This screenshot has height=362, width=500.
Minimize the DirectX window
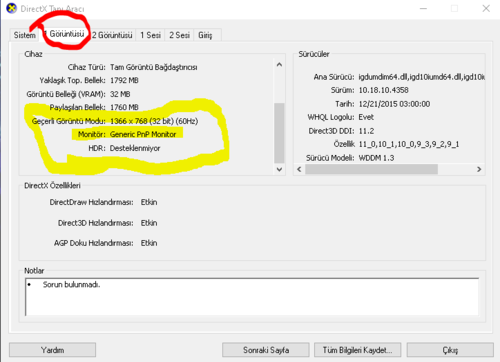click(423, 8)
